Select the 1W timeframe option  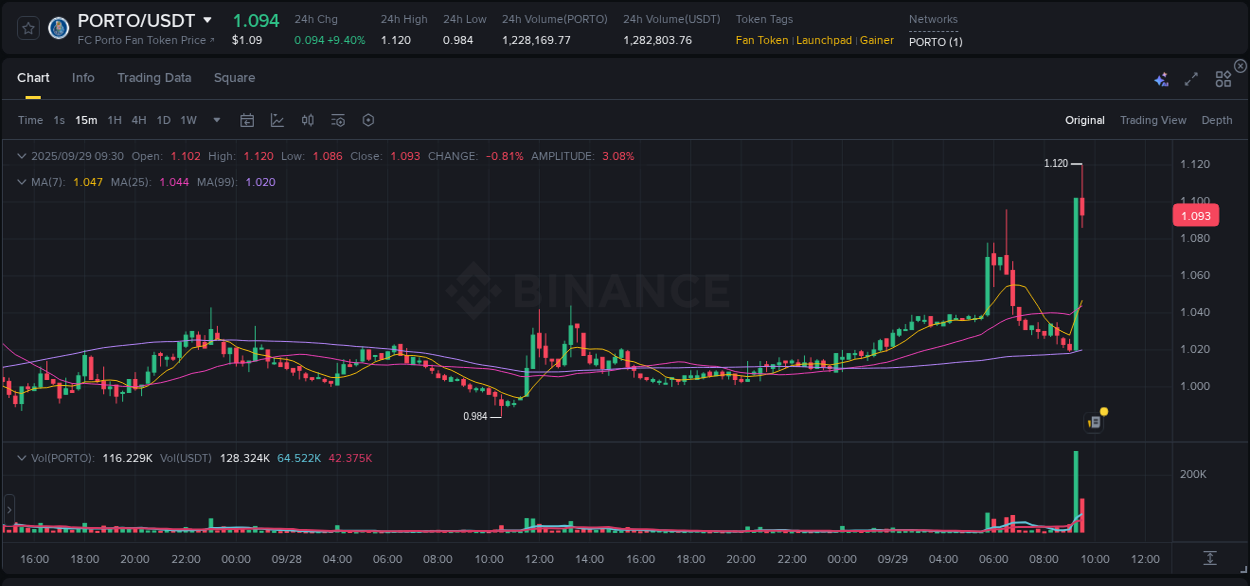(188, 119)
